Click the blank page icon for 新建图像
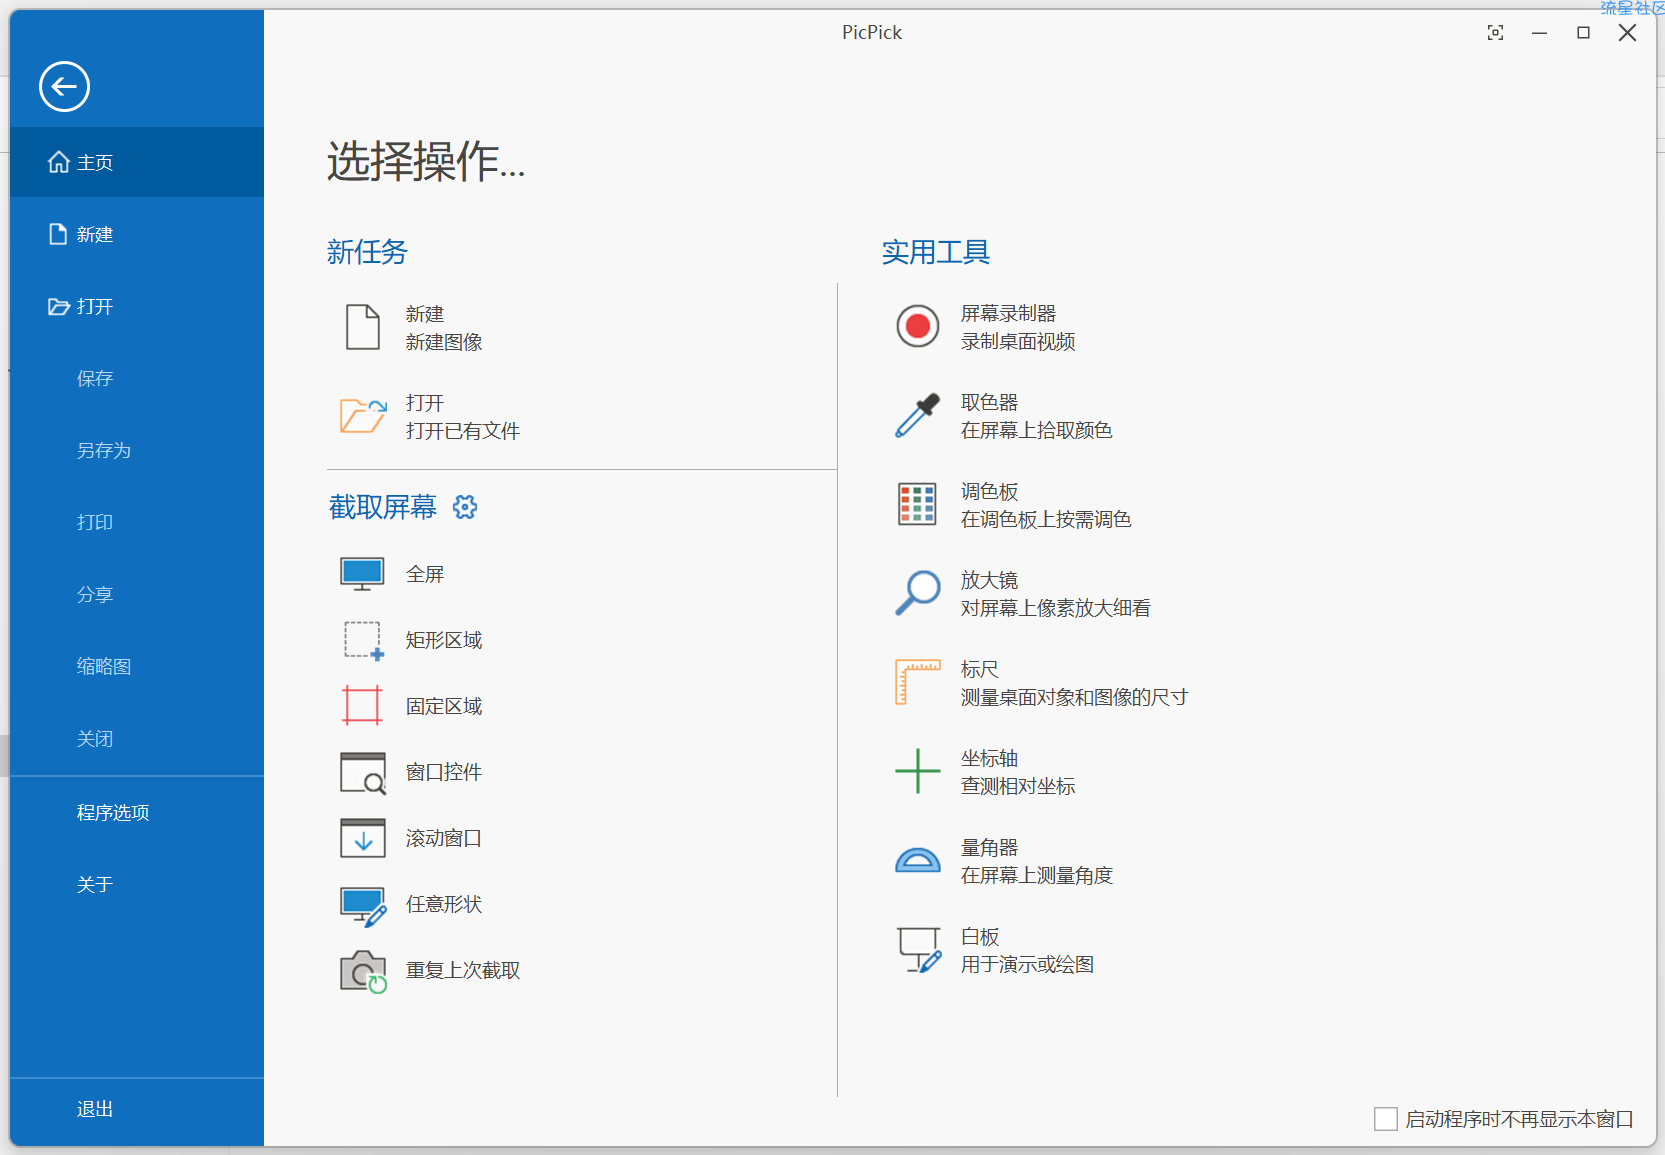This screenshot has width=1665, height=1155. 362,327
